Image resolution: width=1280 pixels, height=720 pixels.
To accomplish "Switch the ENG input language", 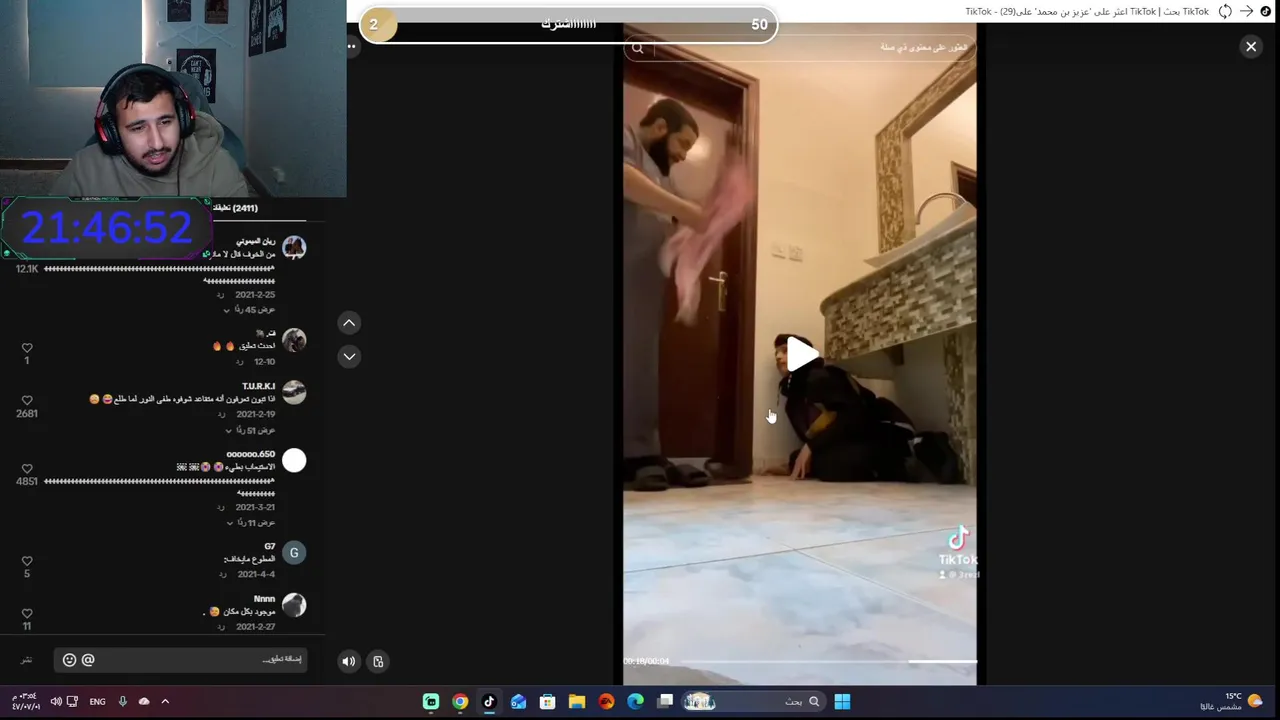I will click(x=97, y=702).
